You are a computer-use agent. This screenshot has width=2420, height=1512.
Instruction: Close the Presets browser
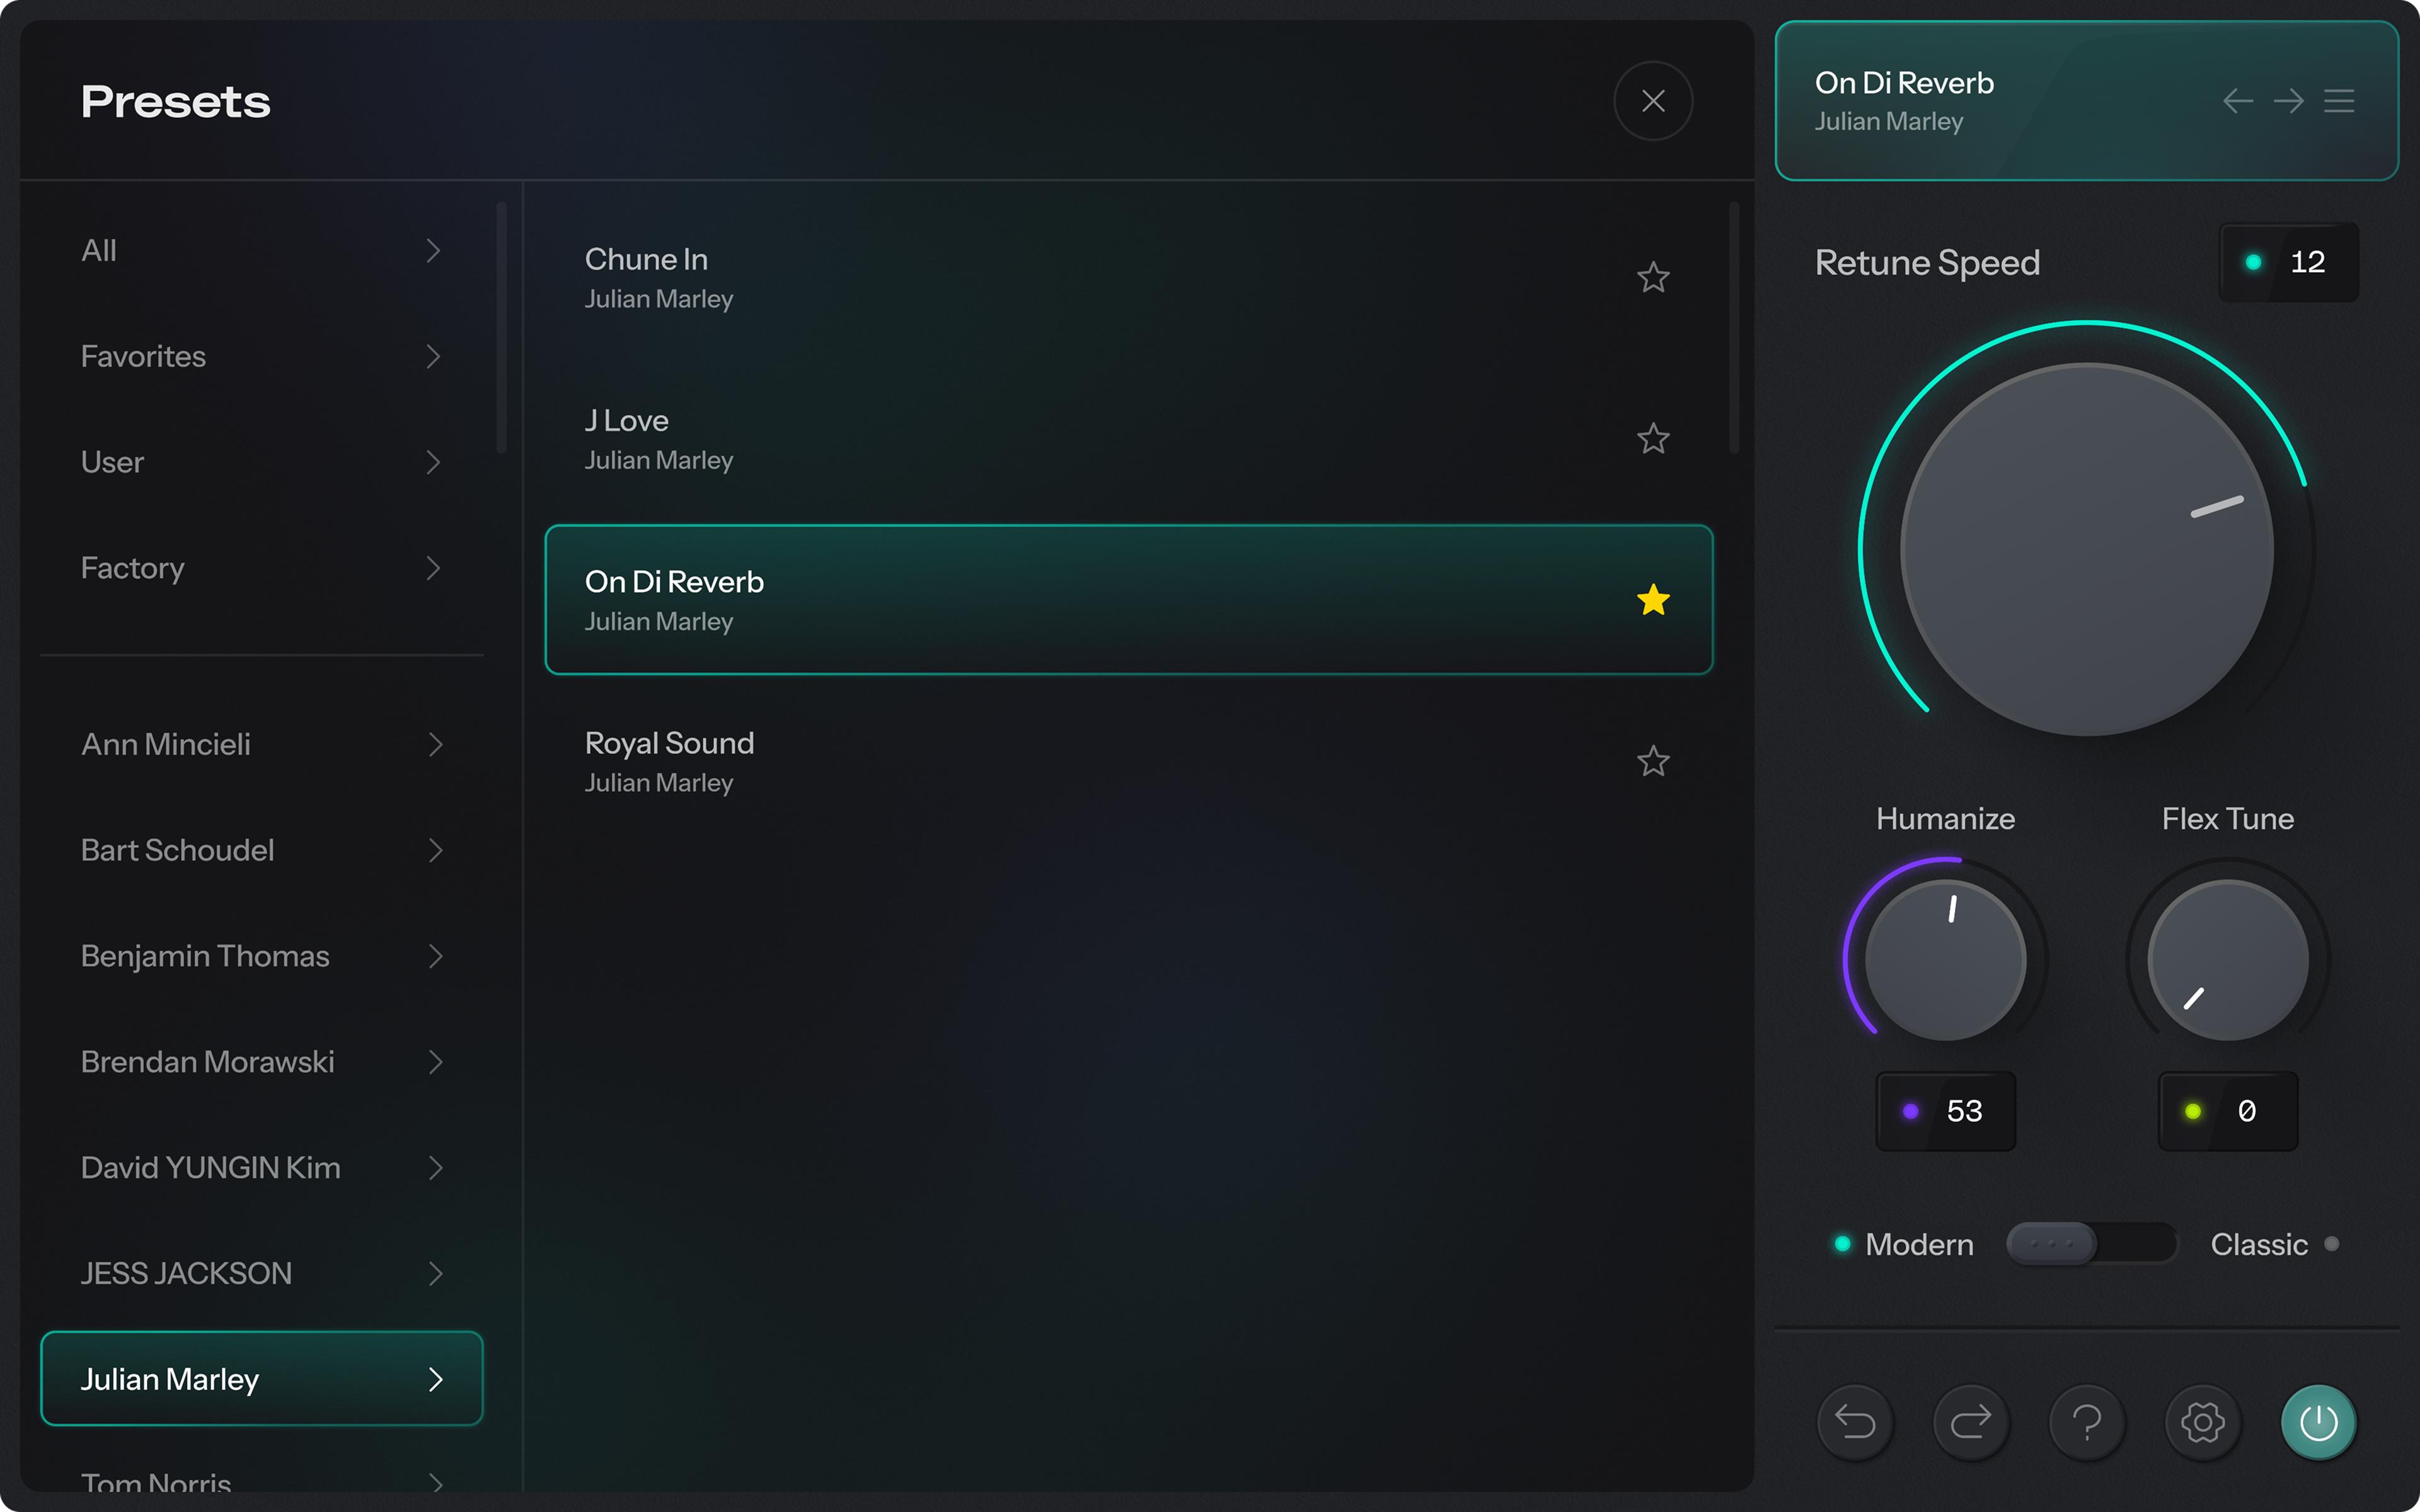coord(1653,101)
